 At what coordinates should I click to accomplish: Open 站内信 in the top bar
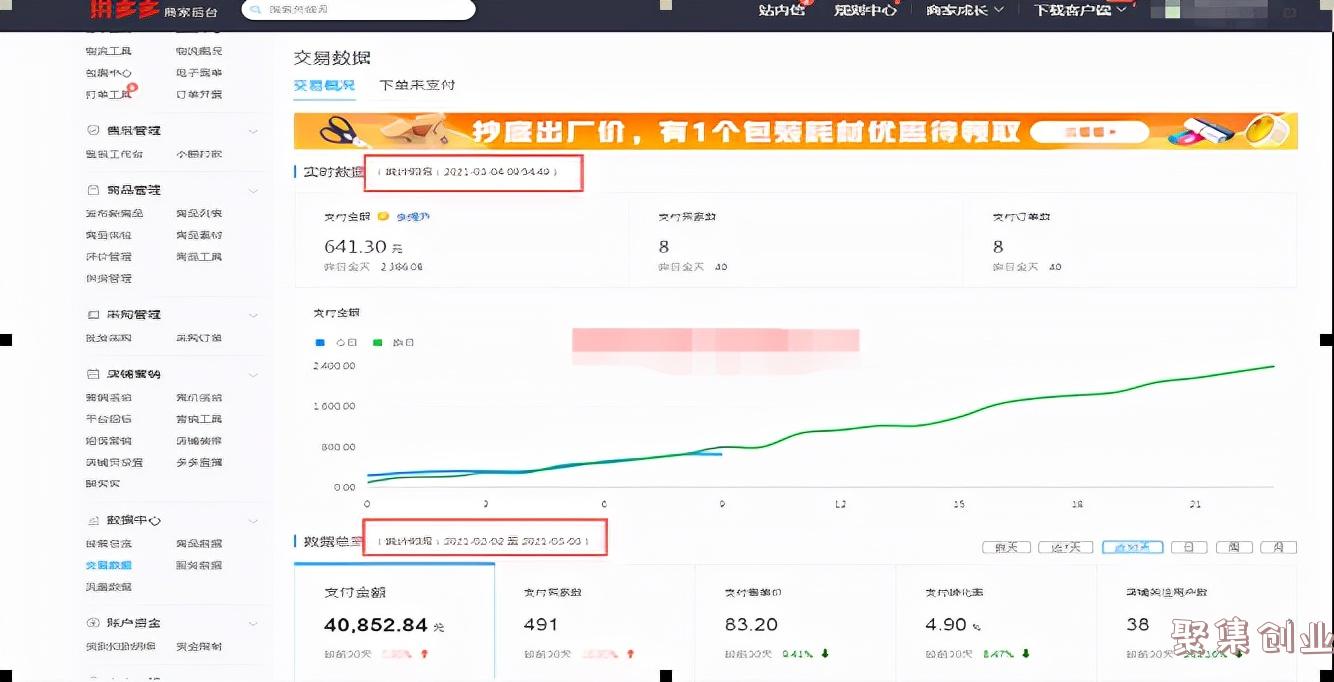click(781, 10)
